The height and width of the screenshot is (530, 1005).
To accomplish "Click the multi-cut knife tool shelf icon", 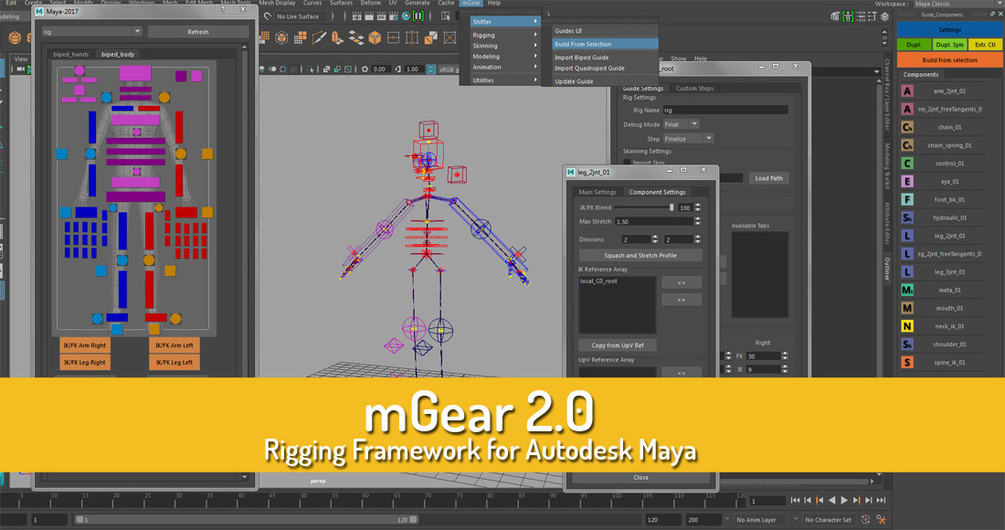I will (x=319, y=38).
